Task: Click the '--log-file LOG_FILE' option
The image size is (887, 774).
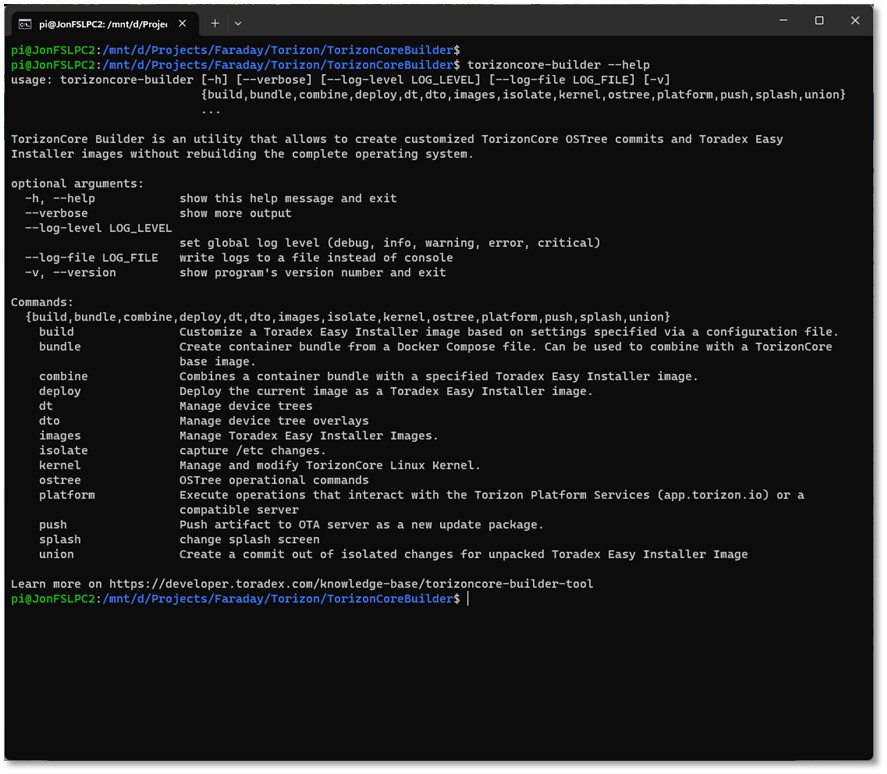Action: [92, 258]
